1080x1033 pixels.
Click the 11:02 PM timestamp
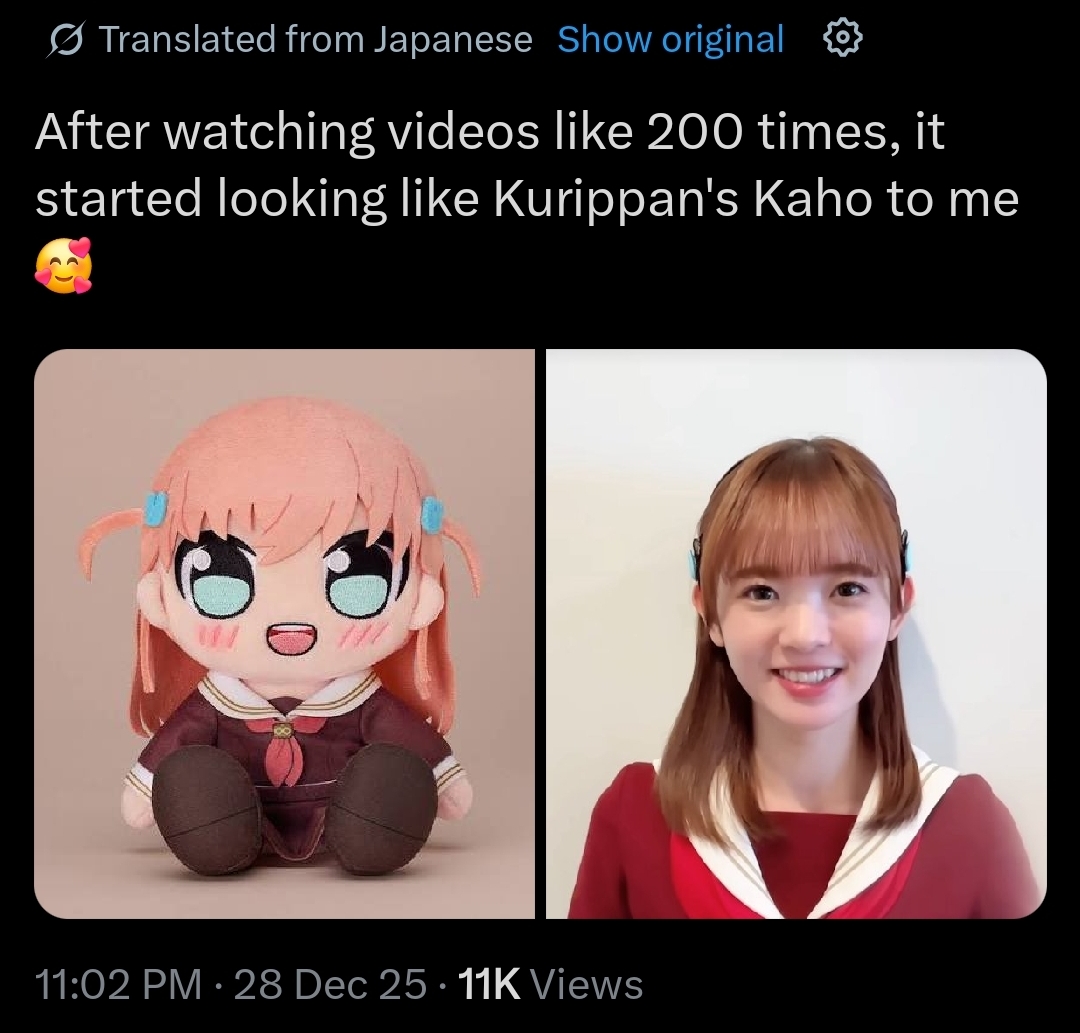[x=118, y=983]
